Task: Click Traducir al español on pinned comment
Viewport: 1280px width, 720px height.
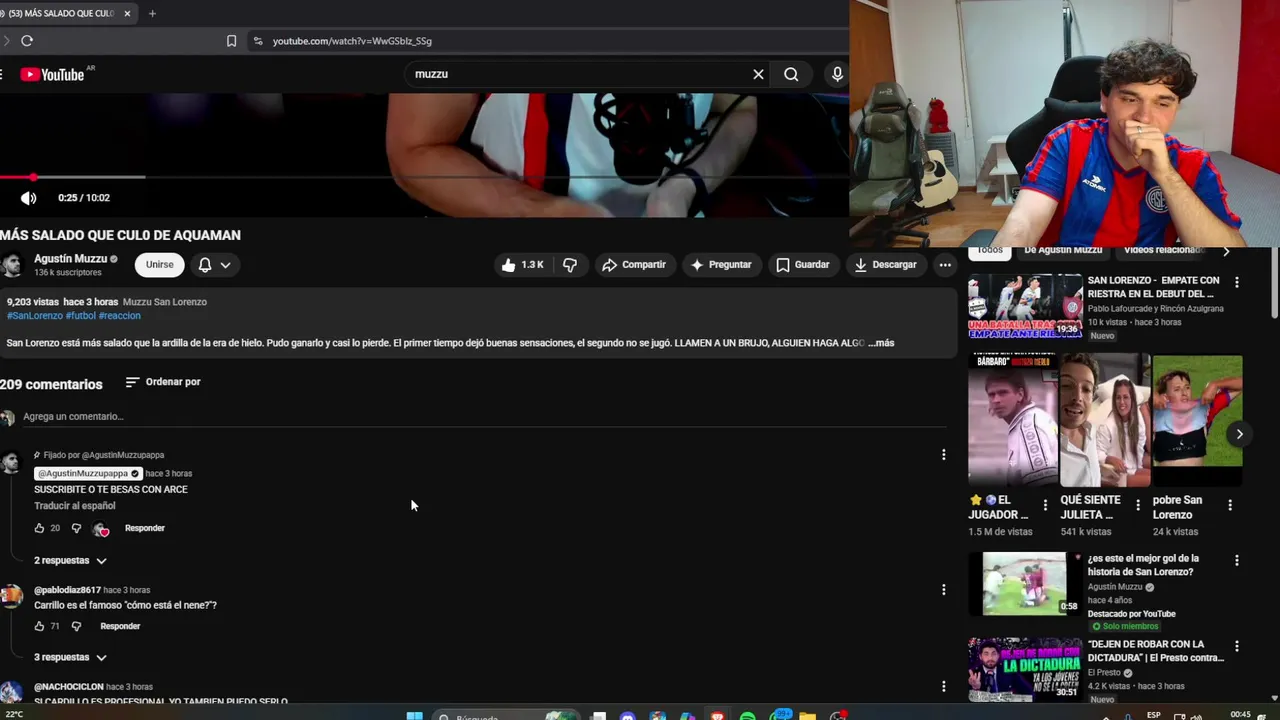Action: coord(75,506)
